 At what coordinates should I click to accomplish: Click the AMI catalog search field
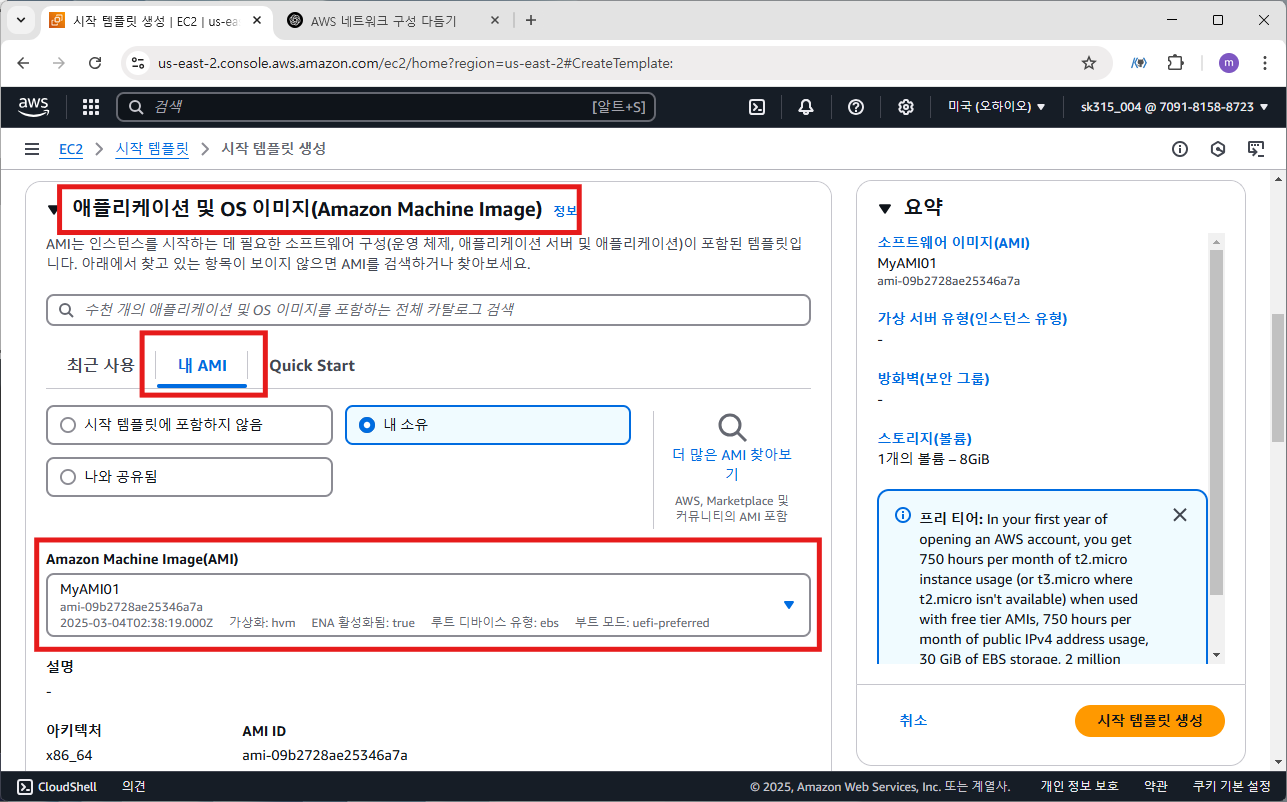428,310
